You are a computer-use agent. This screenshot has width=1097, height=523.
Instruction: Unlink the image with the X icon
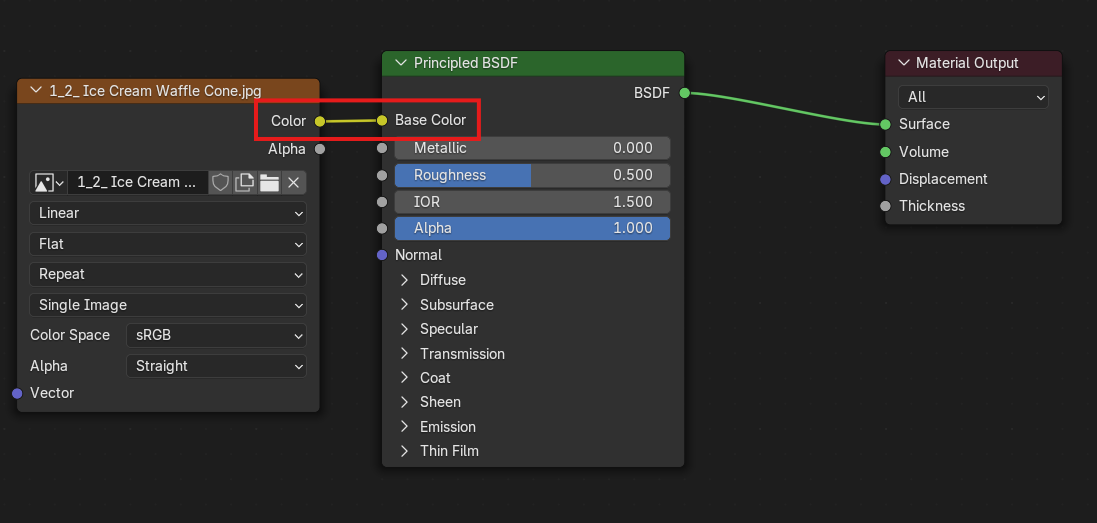pyautogui.click(x=293, y=182)
